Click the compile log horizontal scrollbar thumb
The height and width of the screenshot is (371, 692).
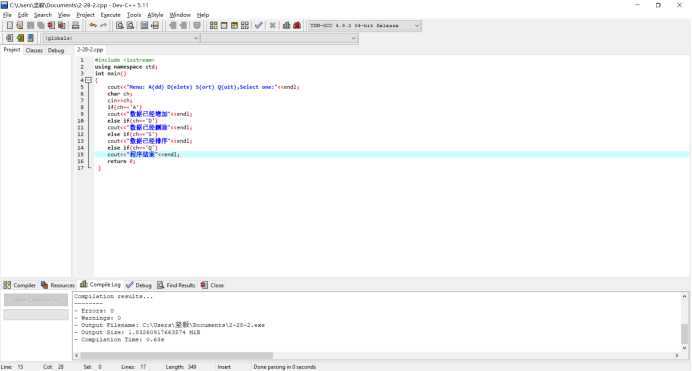pos(177,355)
